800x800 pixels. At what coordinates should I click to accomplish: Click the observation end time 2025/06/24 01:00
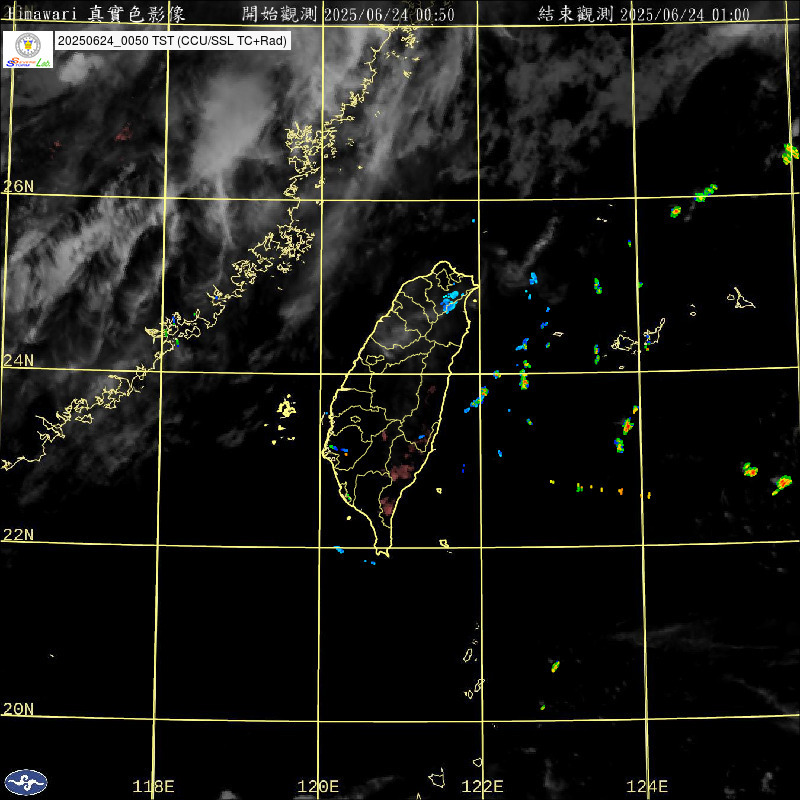click(685, 14)
